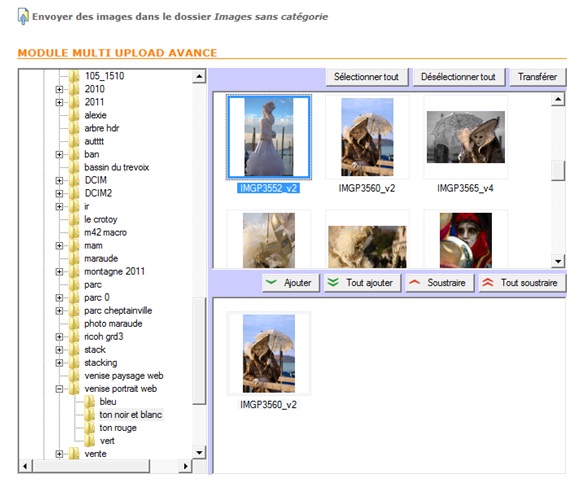Click the red Tout soustraire button

[522, 283]
